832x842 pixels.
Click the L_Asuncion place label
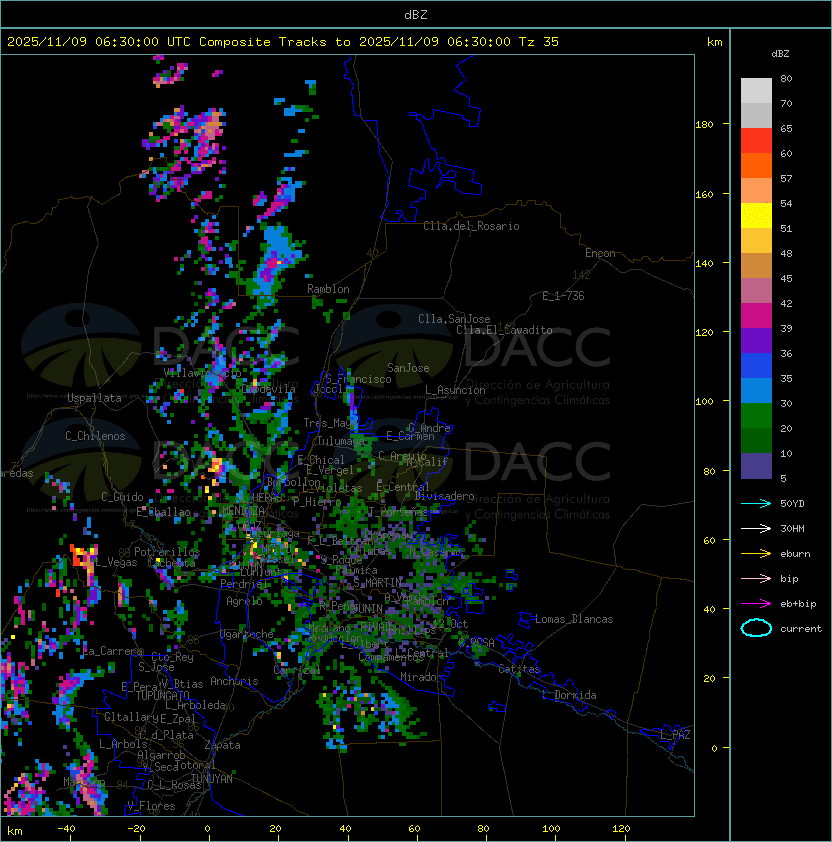pyautogui.click(x=455, y=390)
